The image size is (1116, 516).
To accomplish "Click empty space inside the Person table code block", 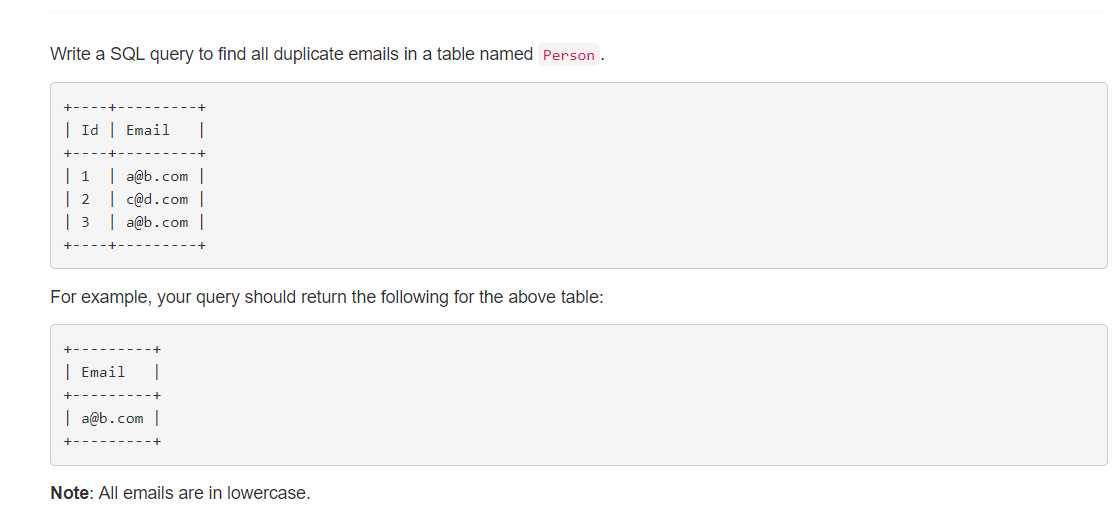I will click(x=641, y=176).
